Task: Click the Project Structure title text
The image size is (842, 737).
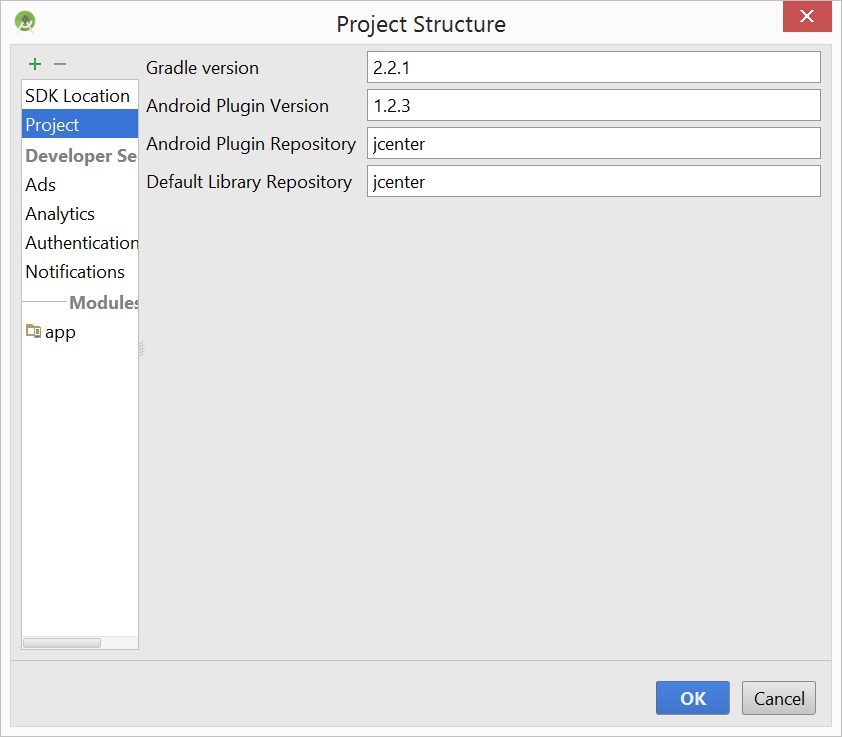Action: coord(421,24)
